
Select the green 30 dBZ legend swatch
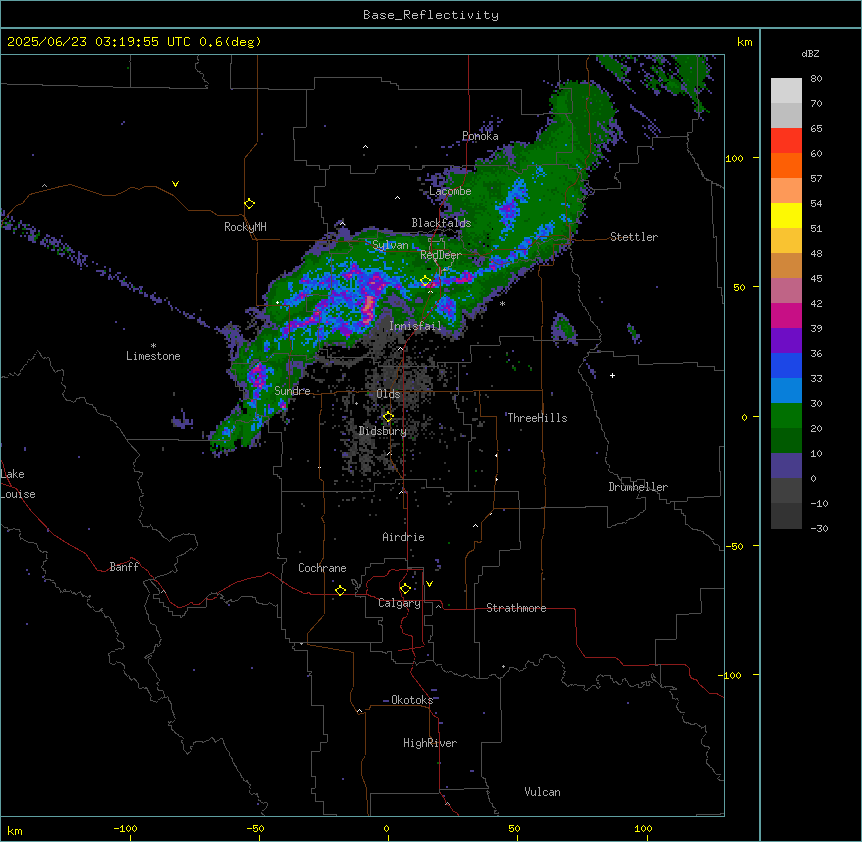(x=786, y=416)
